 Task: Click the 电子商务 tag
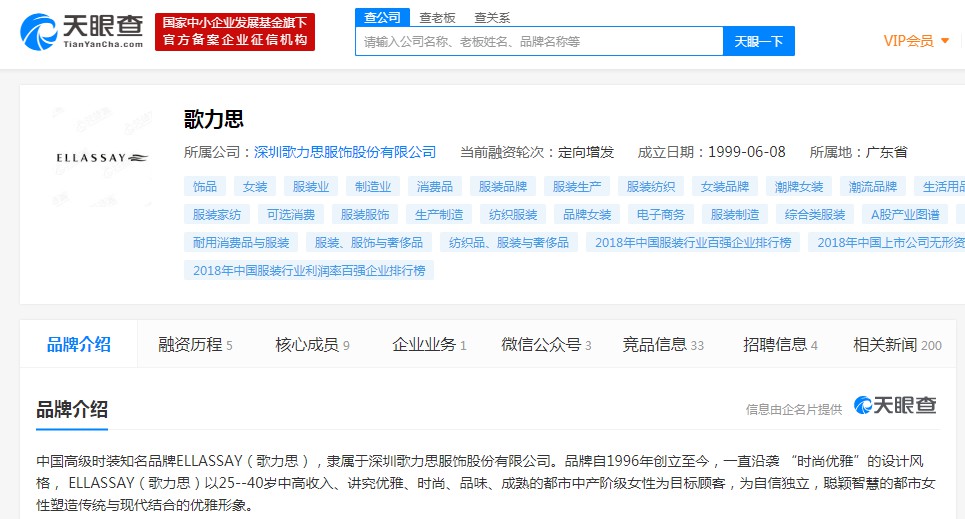pos(660,214)
